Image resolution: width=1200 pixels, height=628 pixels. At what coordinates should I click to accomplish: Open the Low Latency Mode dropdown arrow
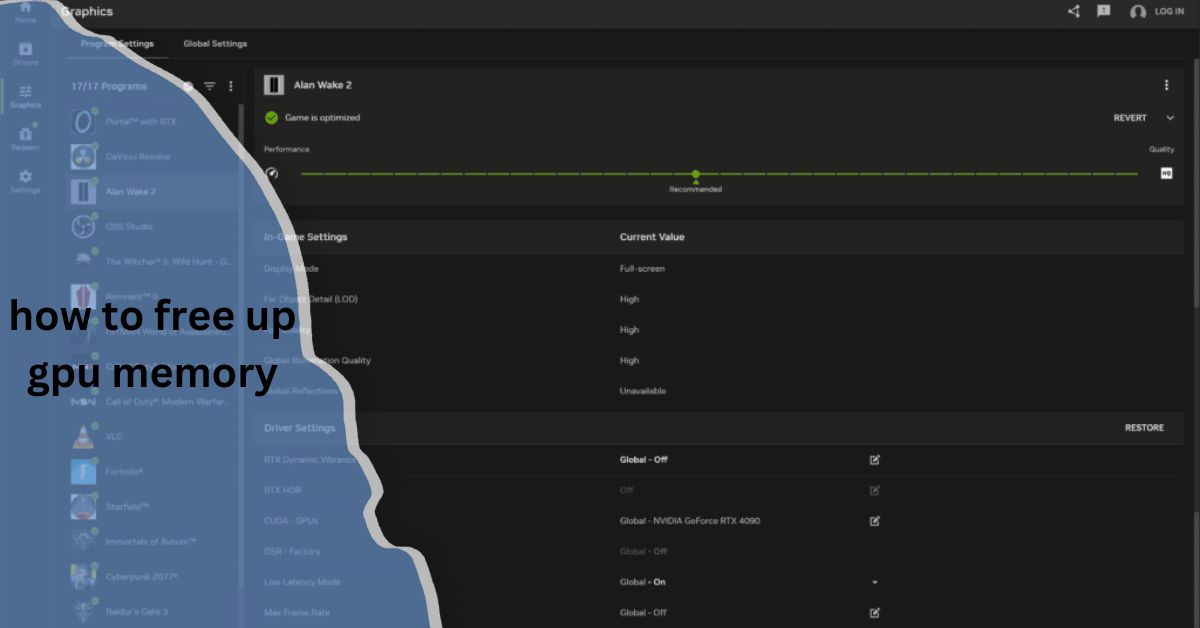pos(875,582)
